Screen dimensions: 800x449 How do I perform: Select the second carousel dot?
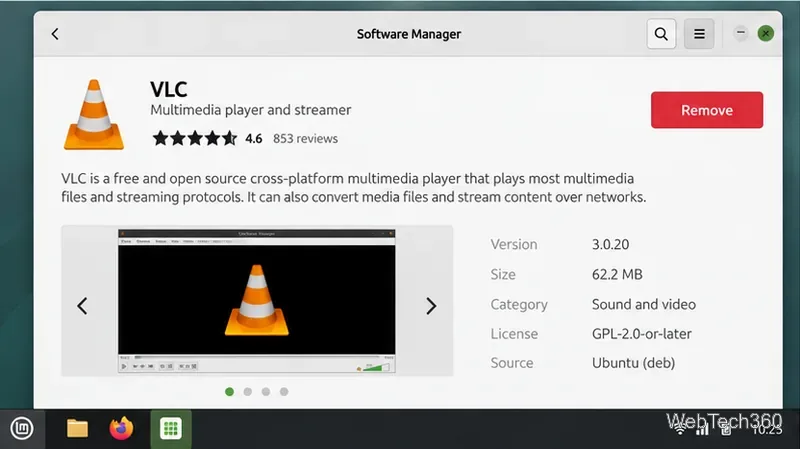[248, 392]
